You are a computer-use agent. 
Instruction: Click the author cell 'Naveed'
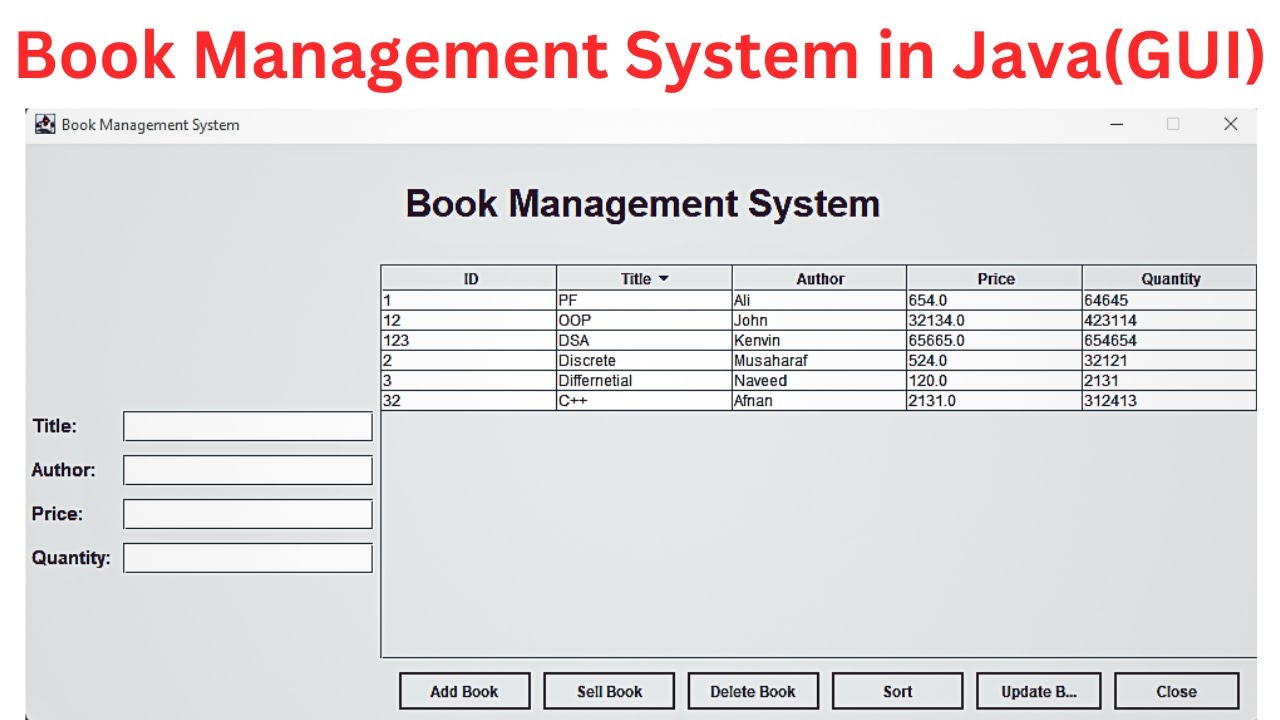[x=819, y=380]
